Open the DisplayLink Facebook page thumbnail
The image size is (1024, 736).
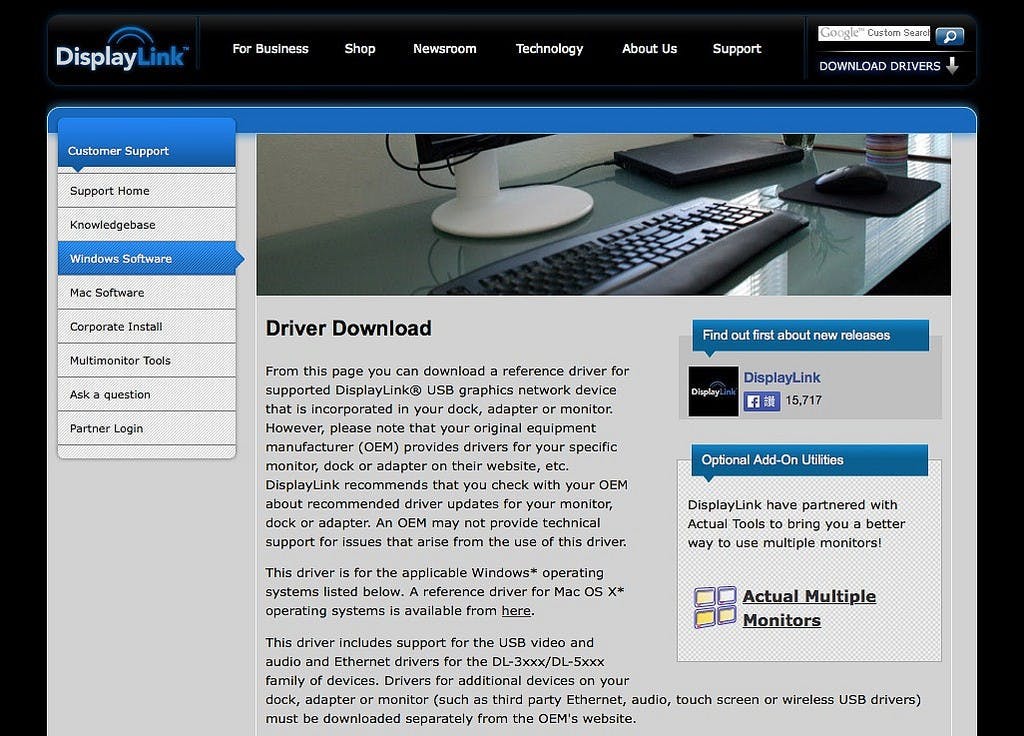click(713, 391)
